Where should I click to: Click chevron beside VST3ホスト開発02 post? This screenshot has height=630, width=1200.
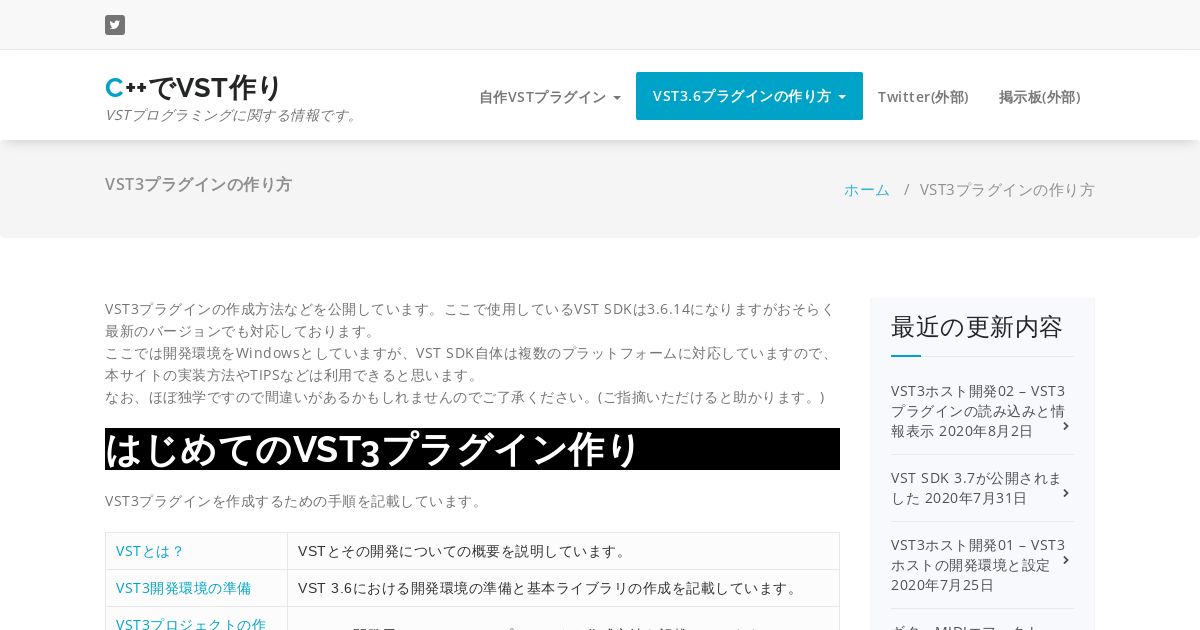1066,426
